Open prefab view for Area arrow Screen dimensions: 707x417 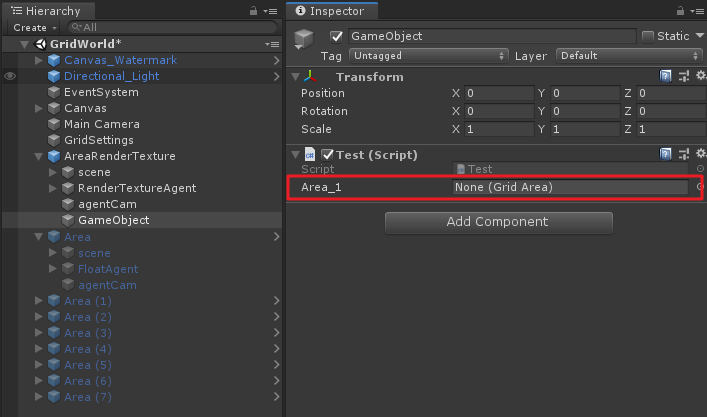point(276,237)
